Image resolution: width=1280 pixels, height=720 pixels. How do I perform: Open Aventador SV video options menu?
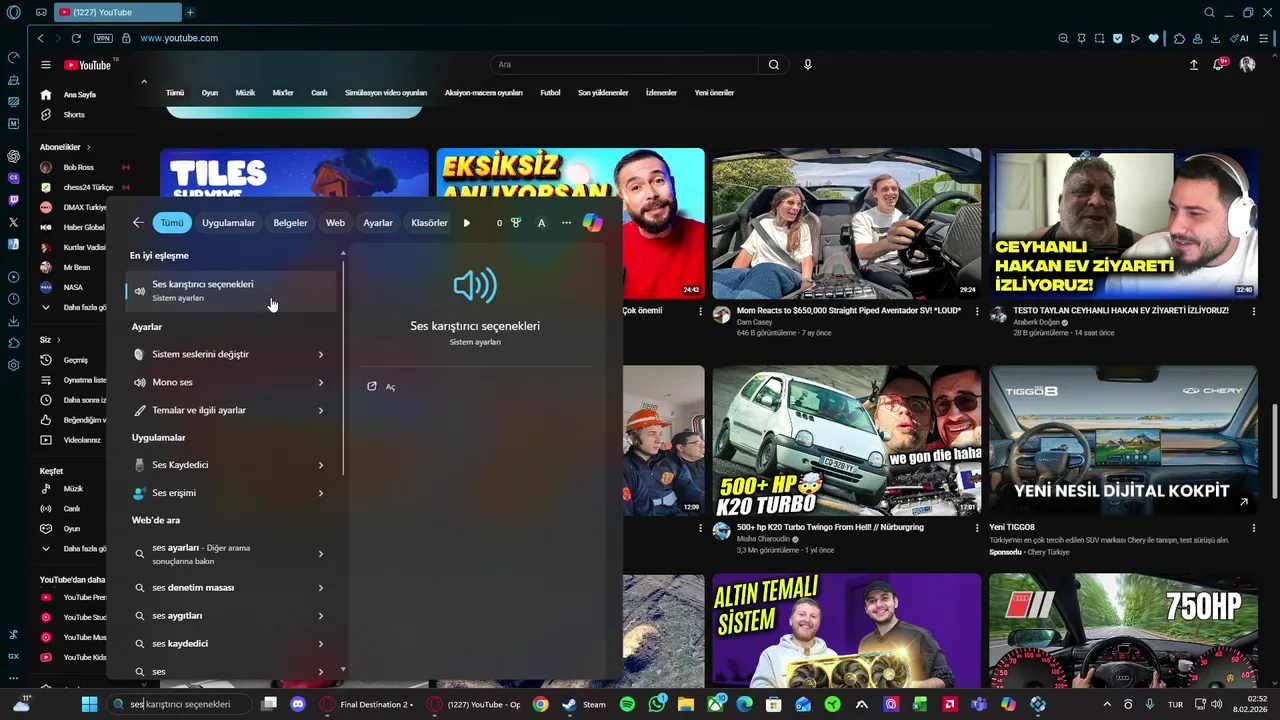(977, 311)
